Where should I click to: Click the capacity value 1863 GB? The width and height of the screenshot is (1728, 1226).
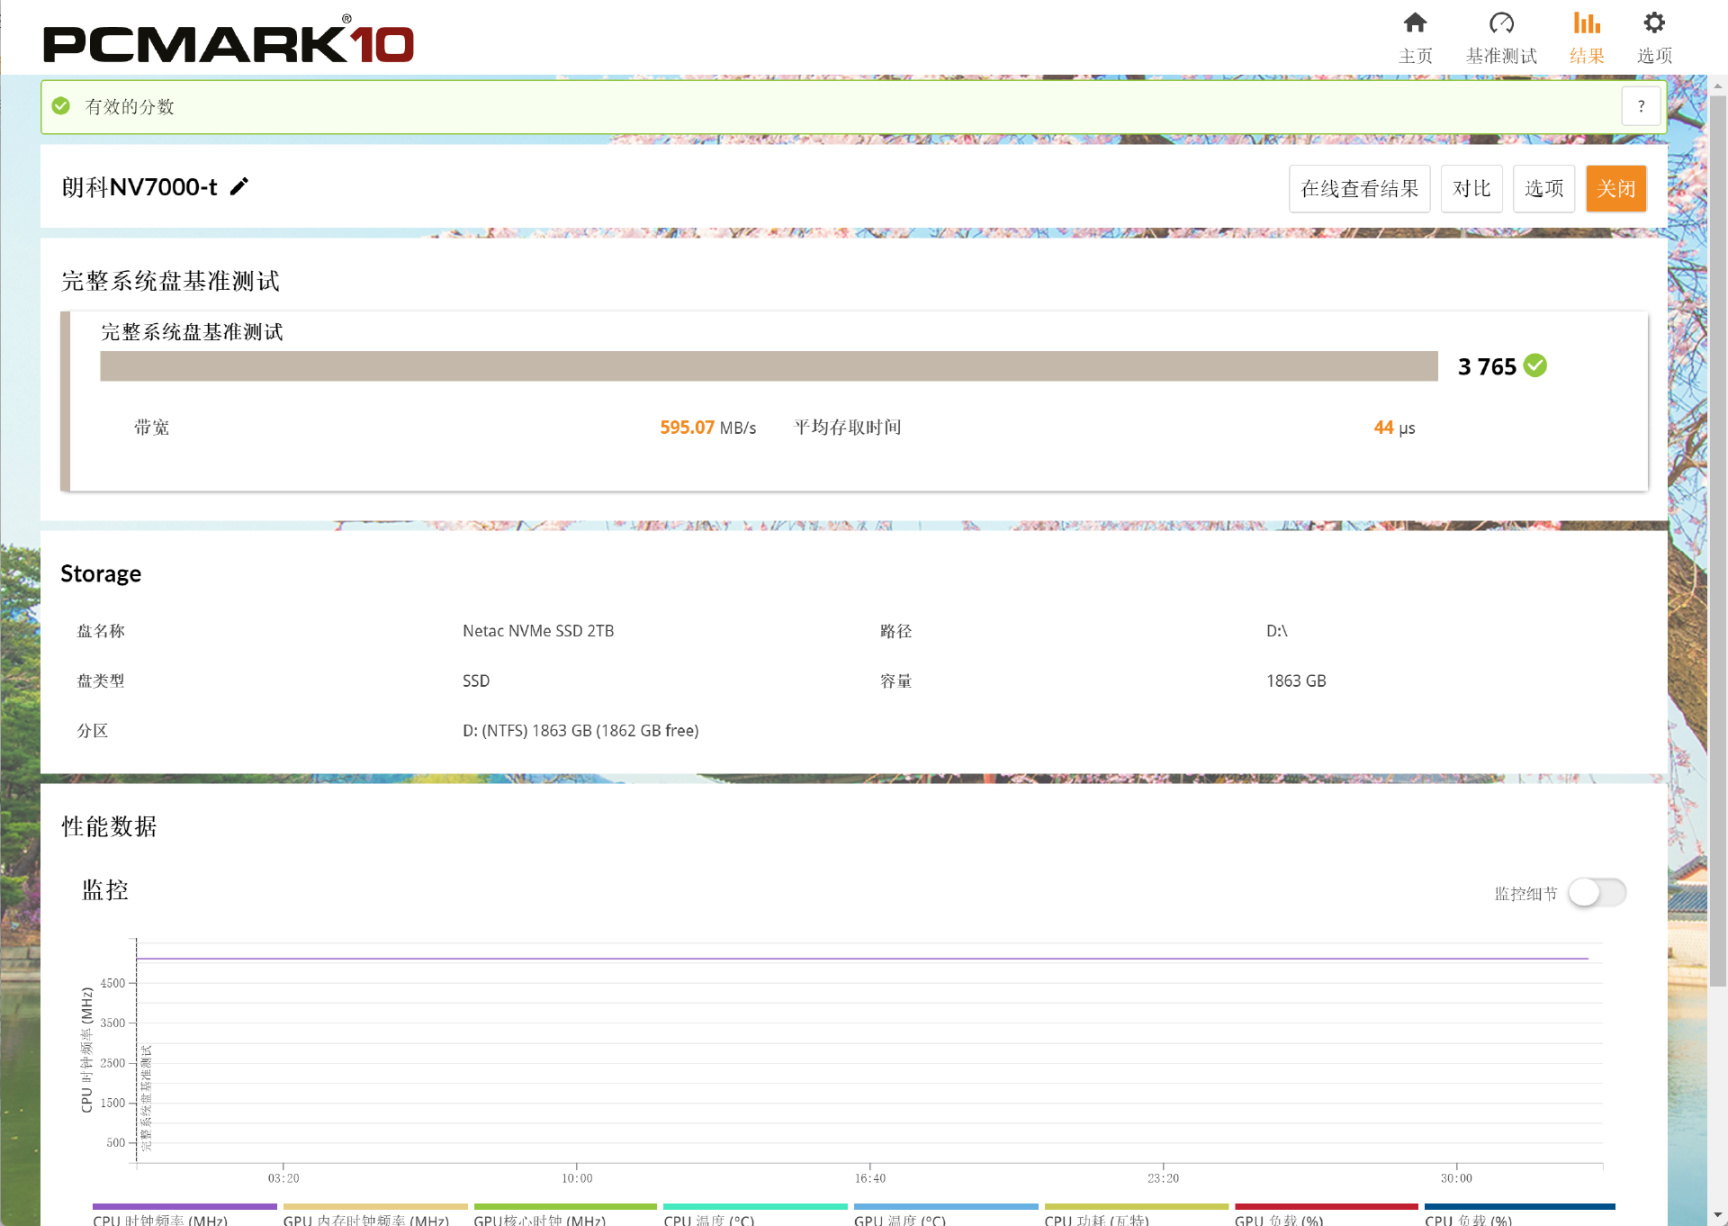[x=1296, y=681]
